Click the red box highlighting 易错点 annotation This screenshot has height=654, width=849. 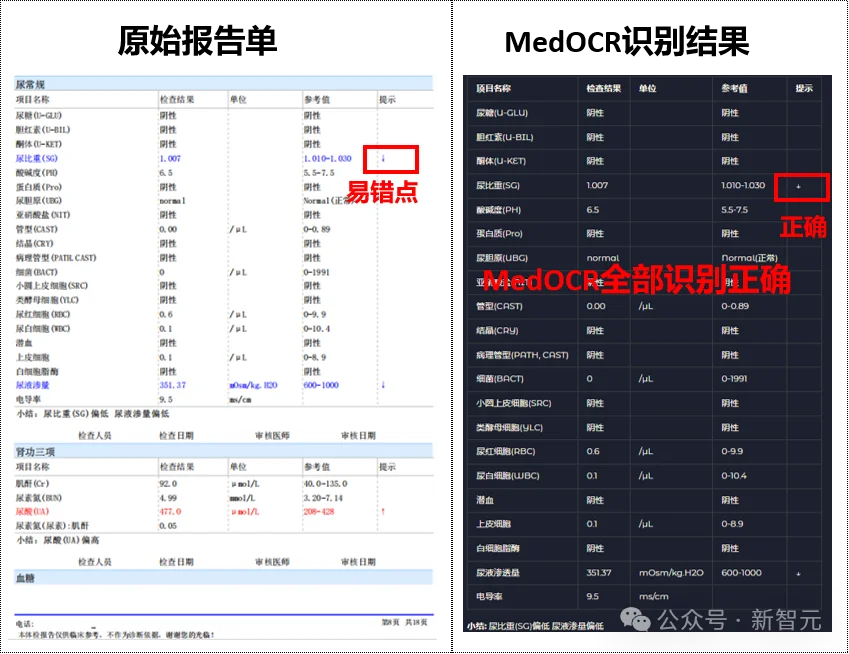point(390,159)
